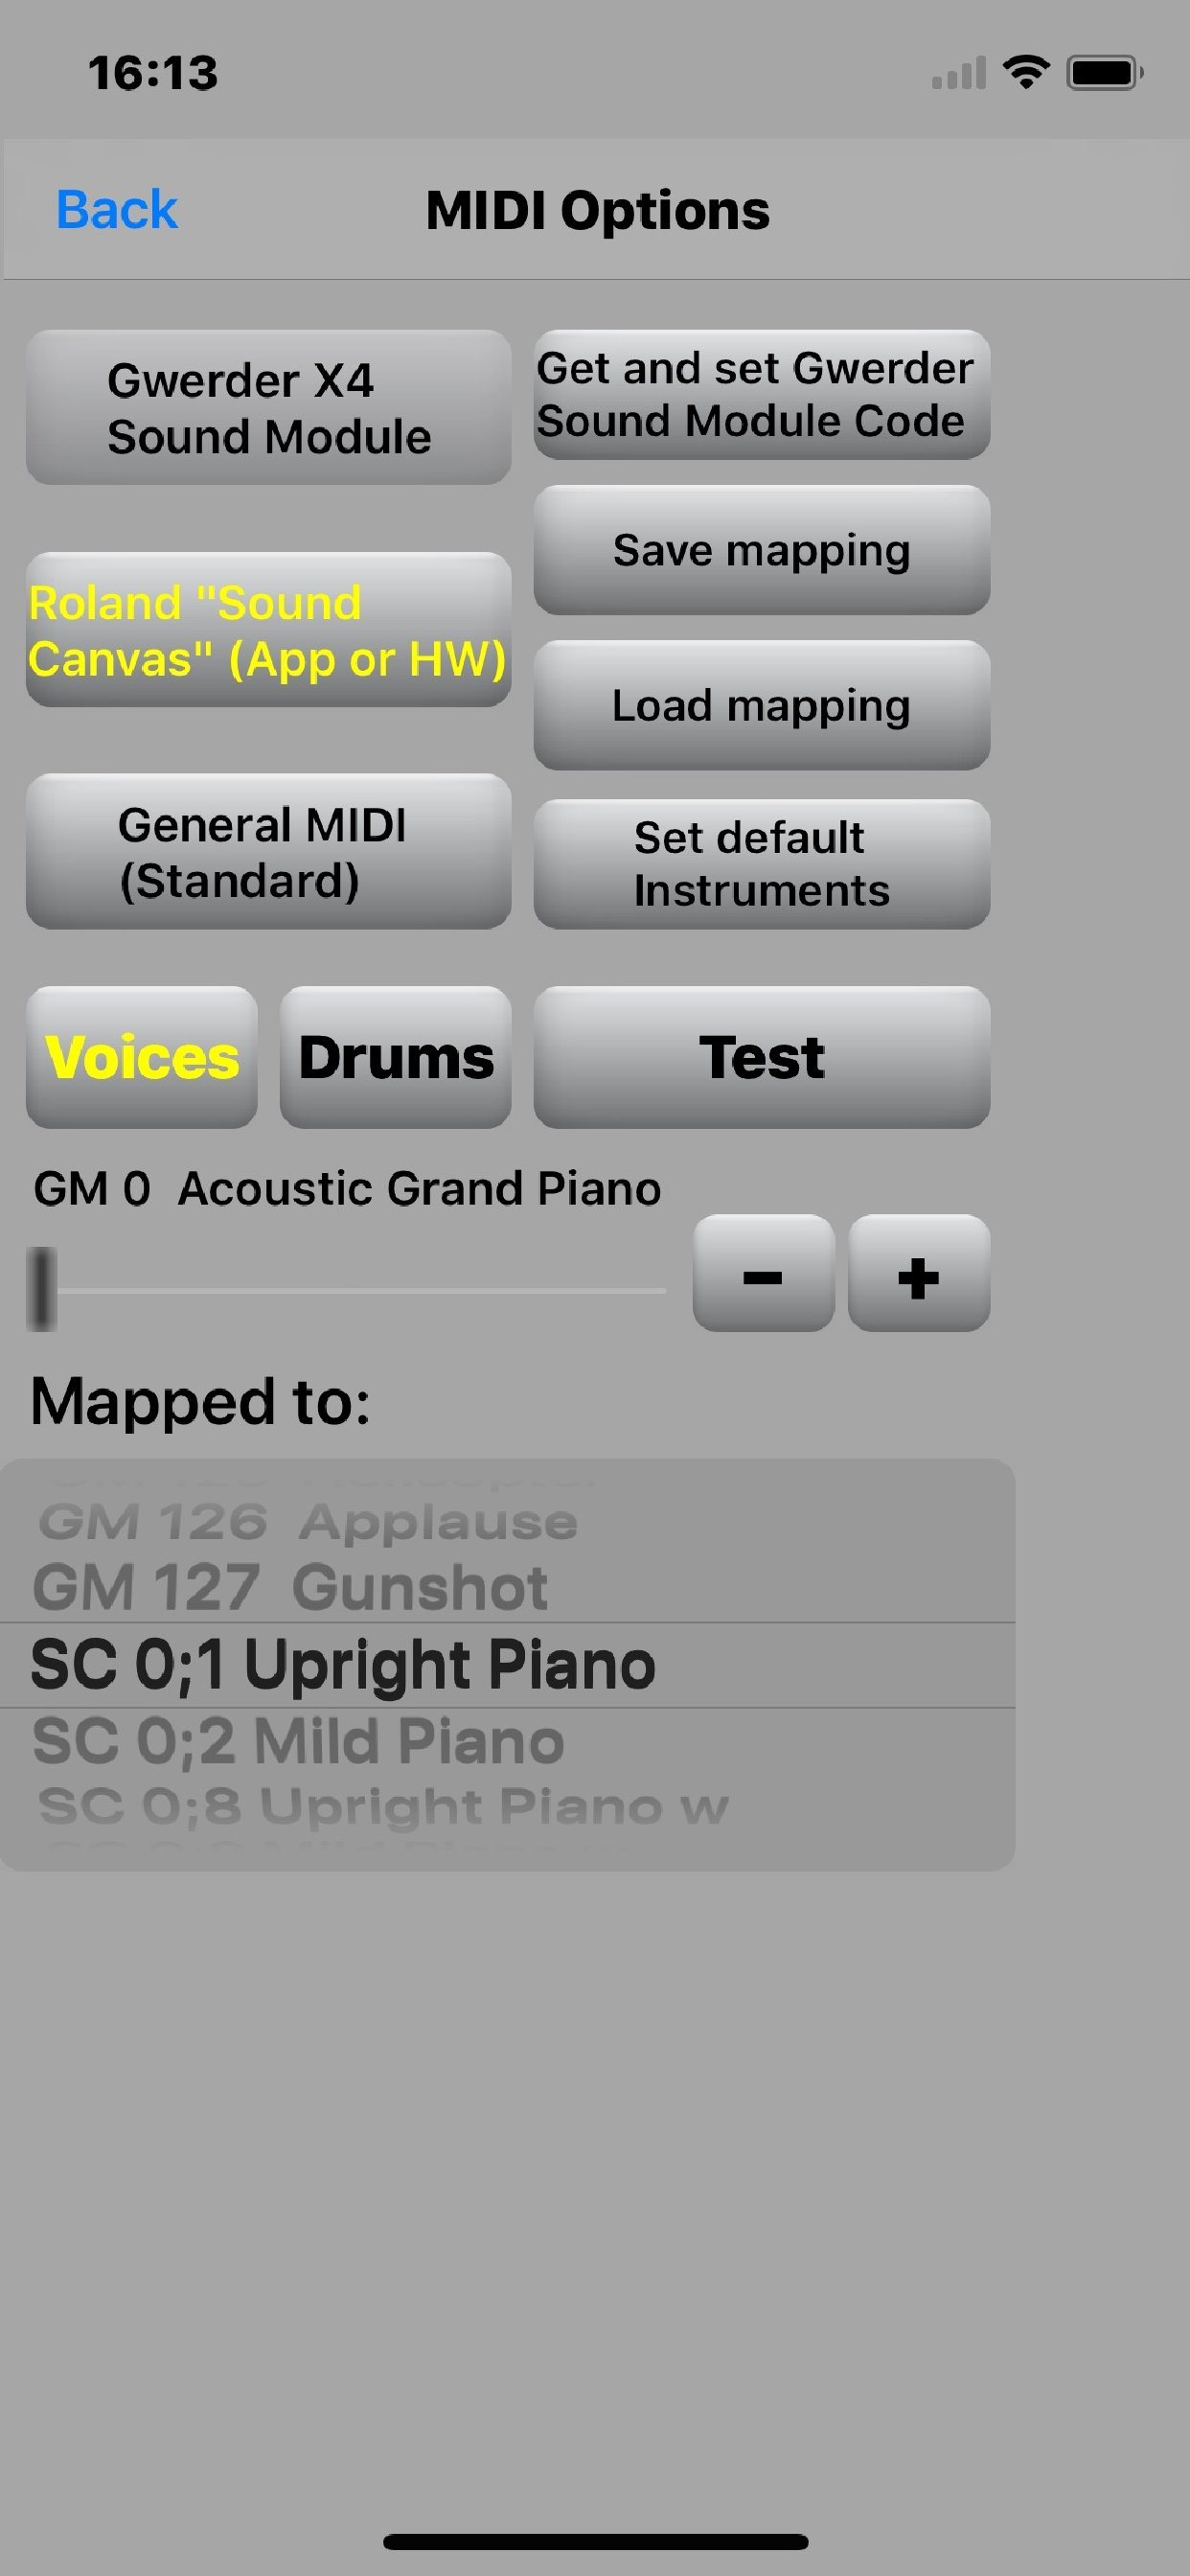Viewport: 1190px width, 2576px height.
Task: Select Gwerder X4 Sound Module option
Action: pos(268,408)
